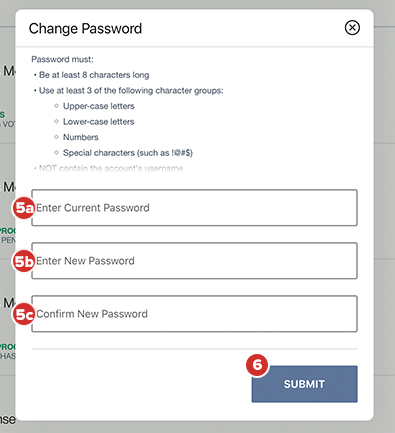Image resolution: width=395 pixels, height=433 pixels.
Task: Click the faded 'NOT contain the account's username' rule
Action: pos(111,168)
